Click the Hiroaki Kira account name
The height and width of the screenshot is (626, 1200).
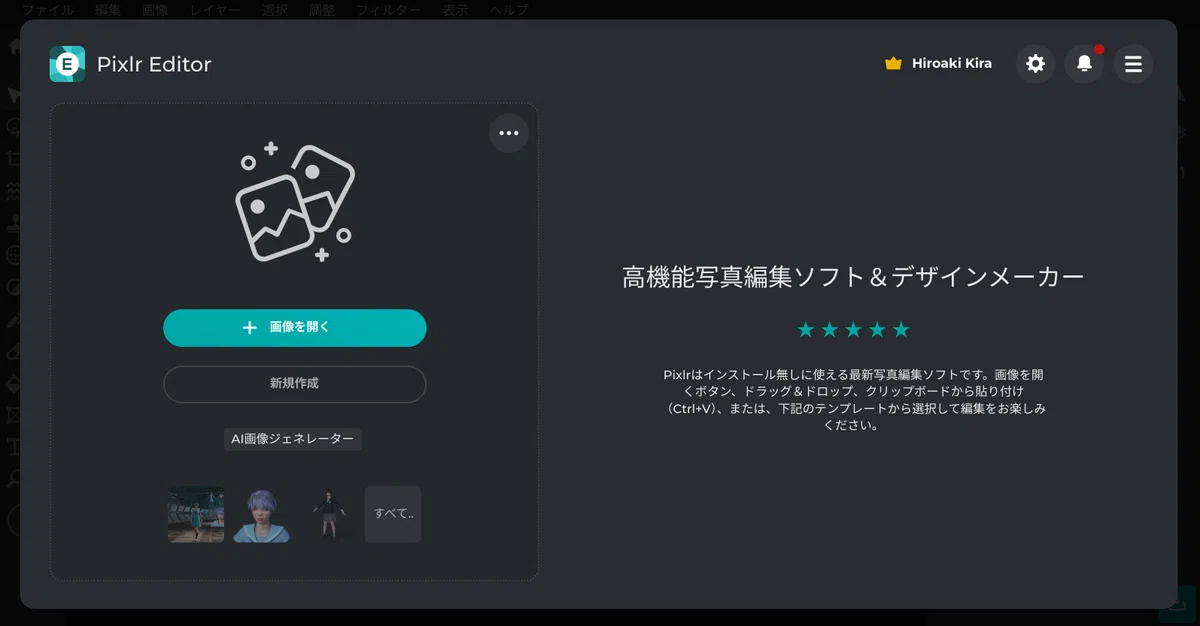[952, 64]
